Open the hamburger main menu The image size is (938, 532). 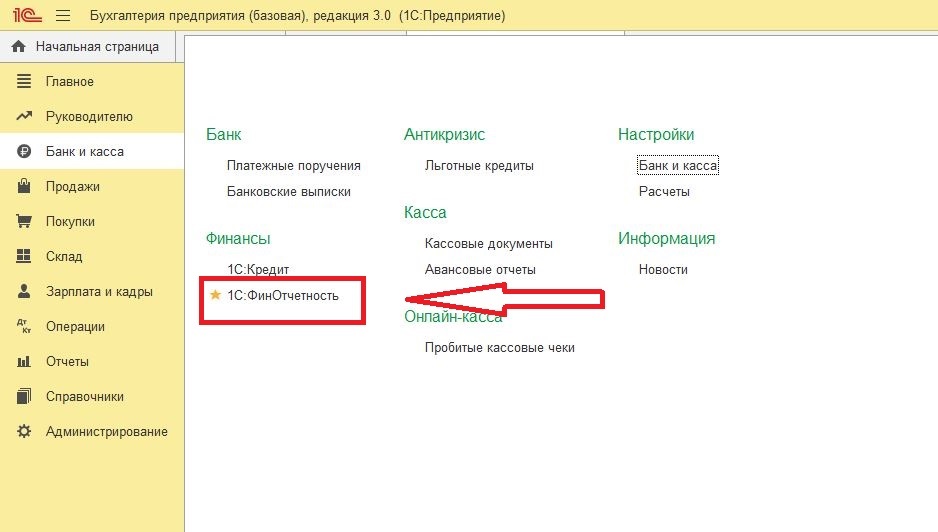(63, 16)
